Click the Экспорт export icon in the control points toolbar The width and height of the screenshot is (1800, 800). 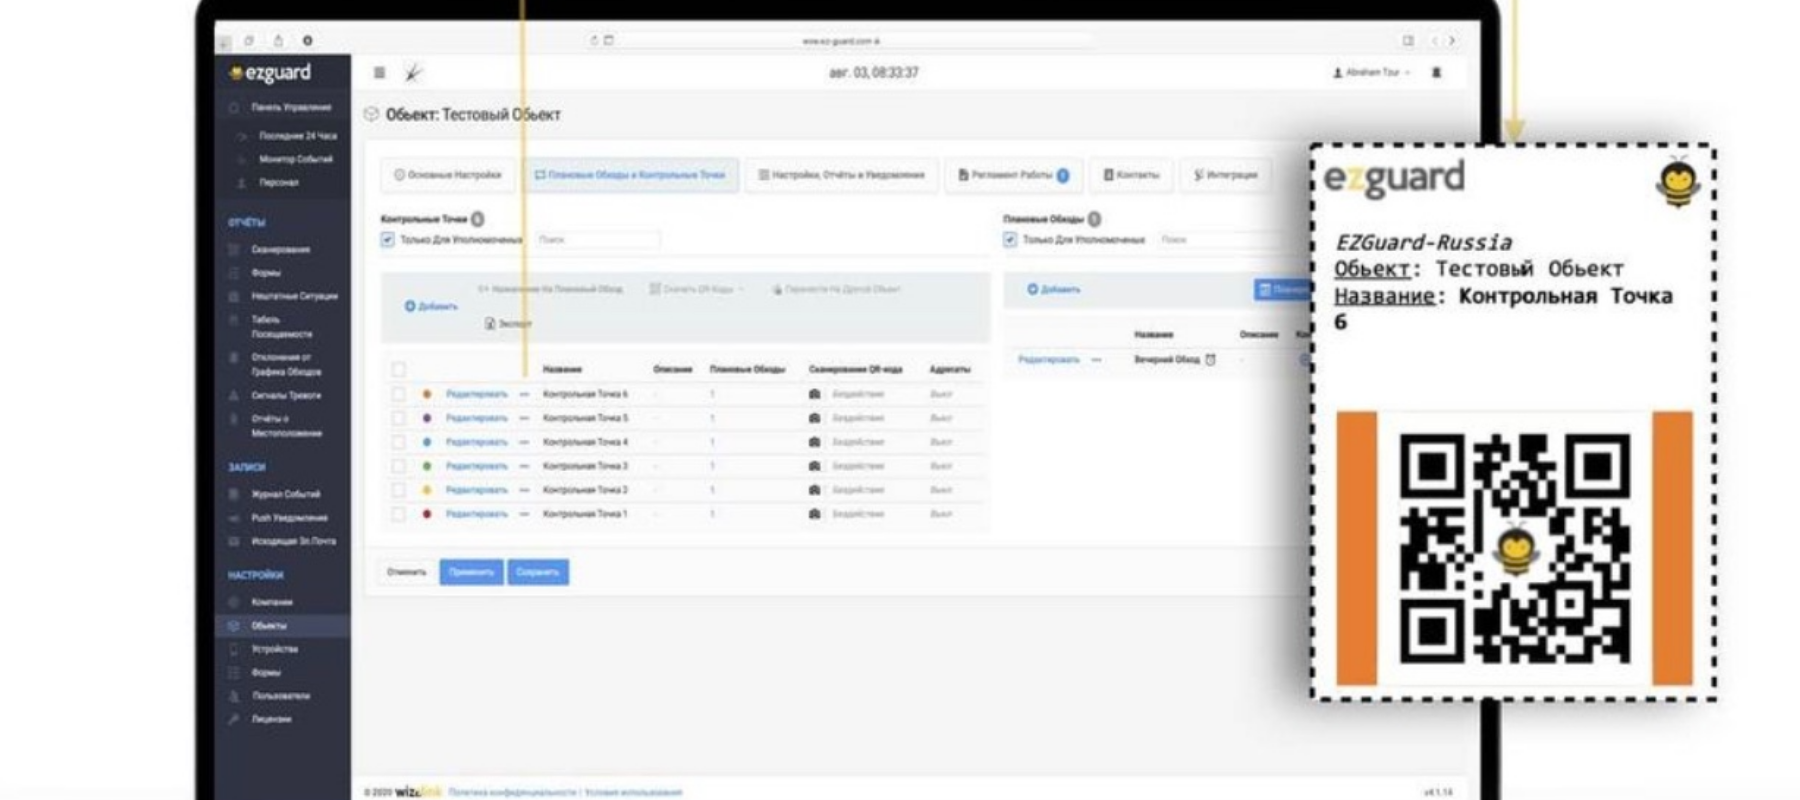(x=490, y=324)
